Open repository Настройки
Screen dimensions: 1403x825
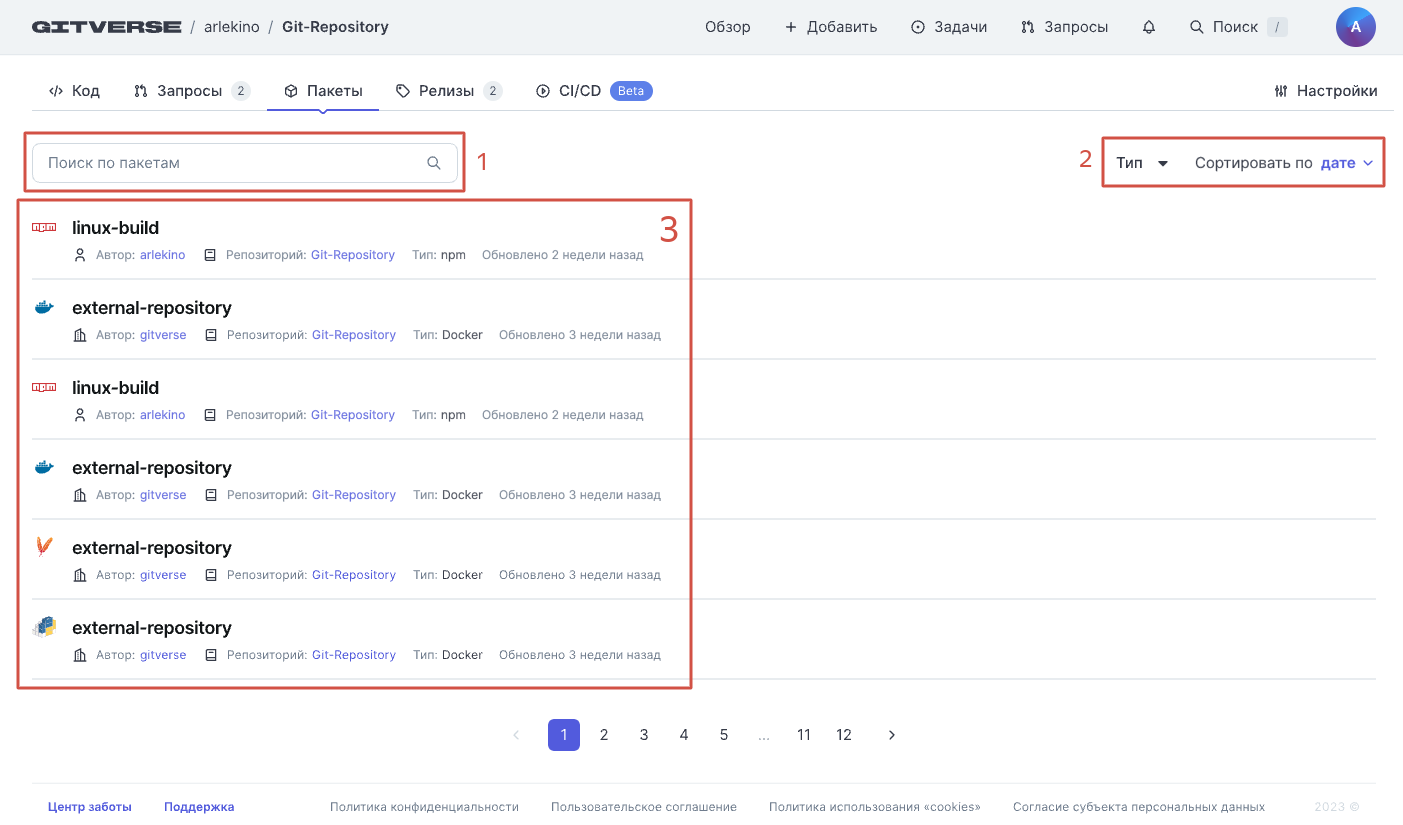coord(1326,91)
